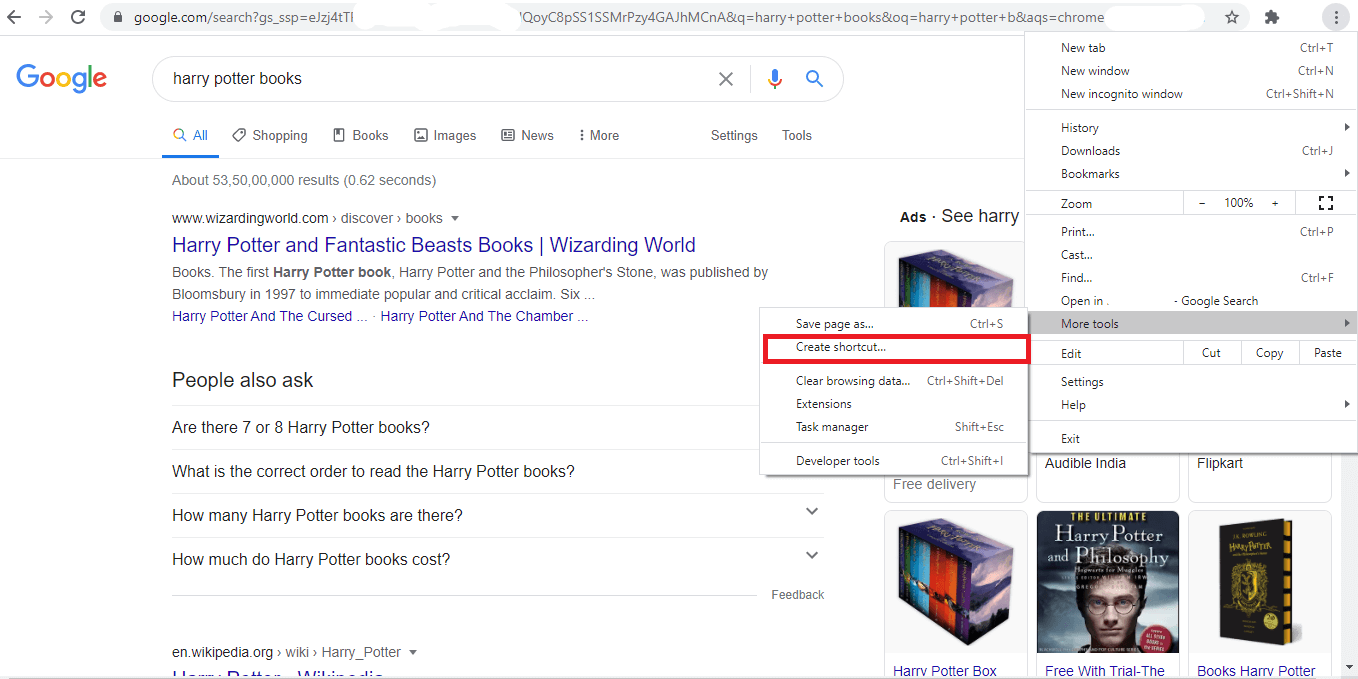Click the fullscreen icon in Zoom row
The image size is (1358, 679).
pyautogui.click(x=1326, y=203)
